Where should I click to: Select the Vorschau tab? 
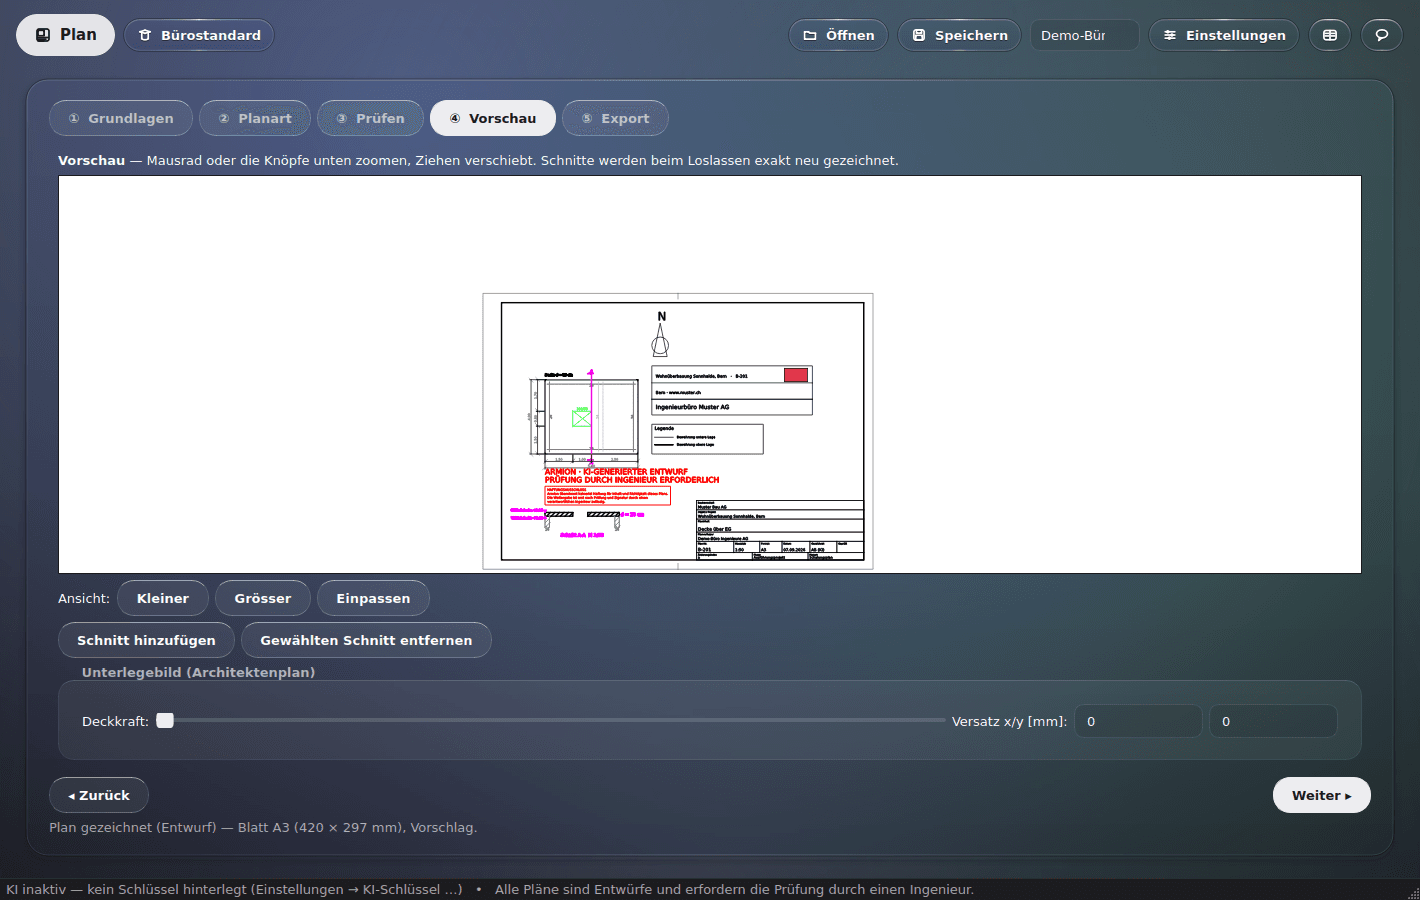coord(493,118)
